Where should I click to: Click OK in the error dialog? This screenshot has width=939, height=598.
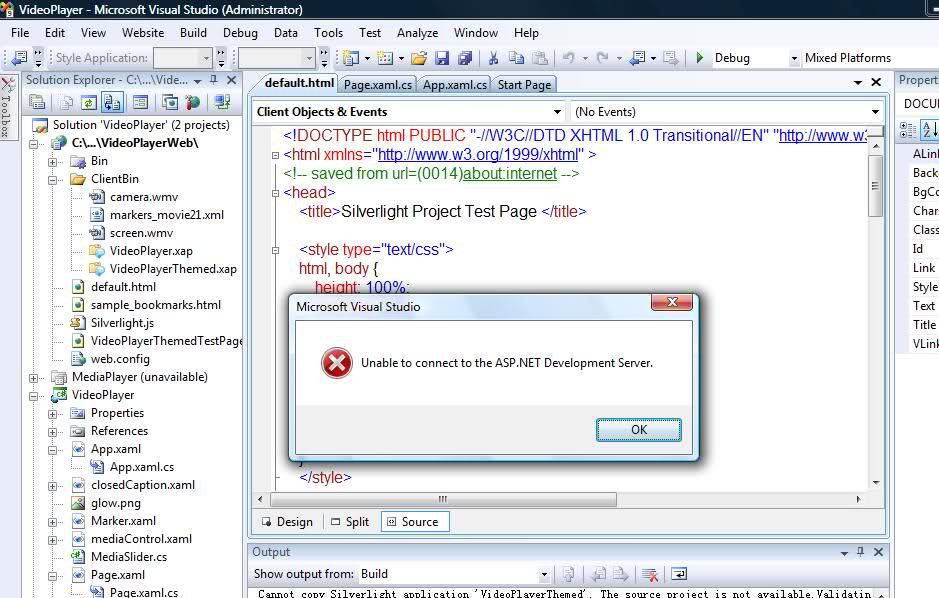pos(638,430)
